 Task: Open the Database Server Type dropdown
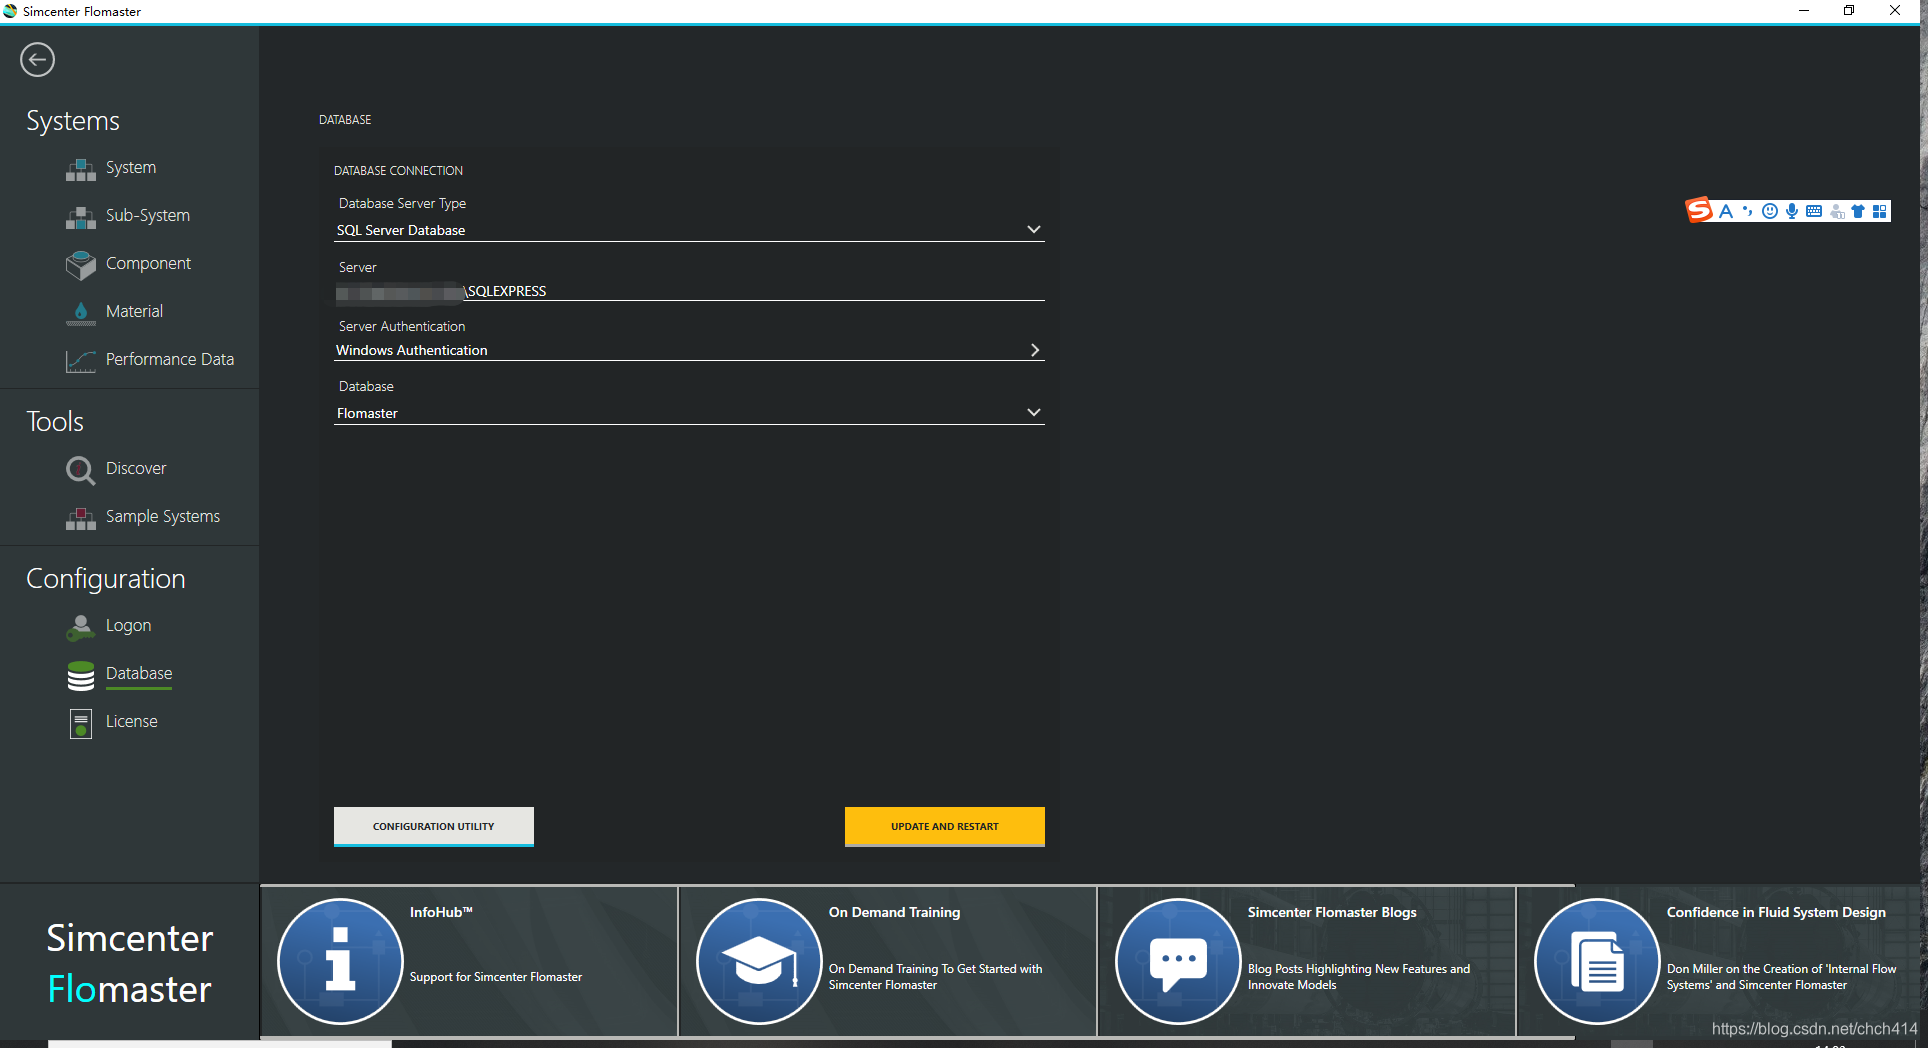tap(689, 230)
